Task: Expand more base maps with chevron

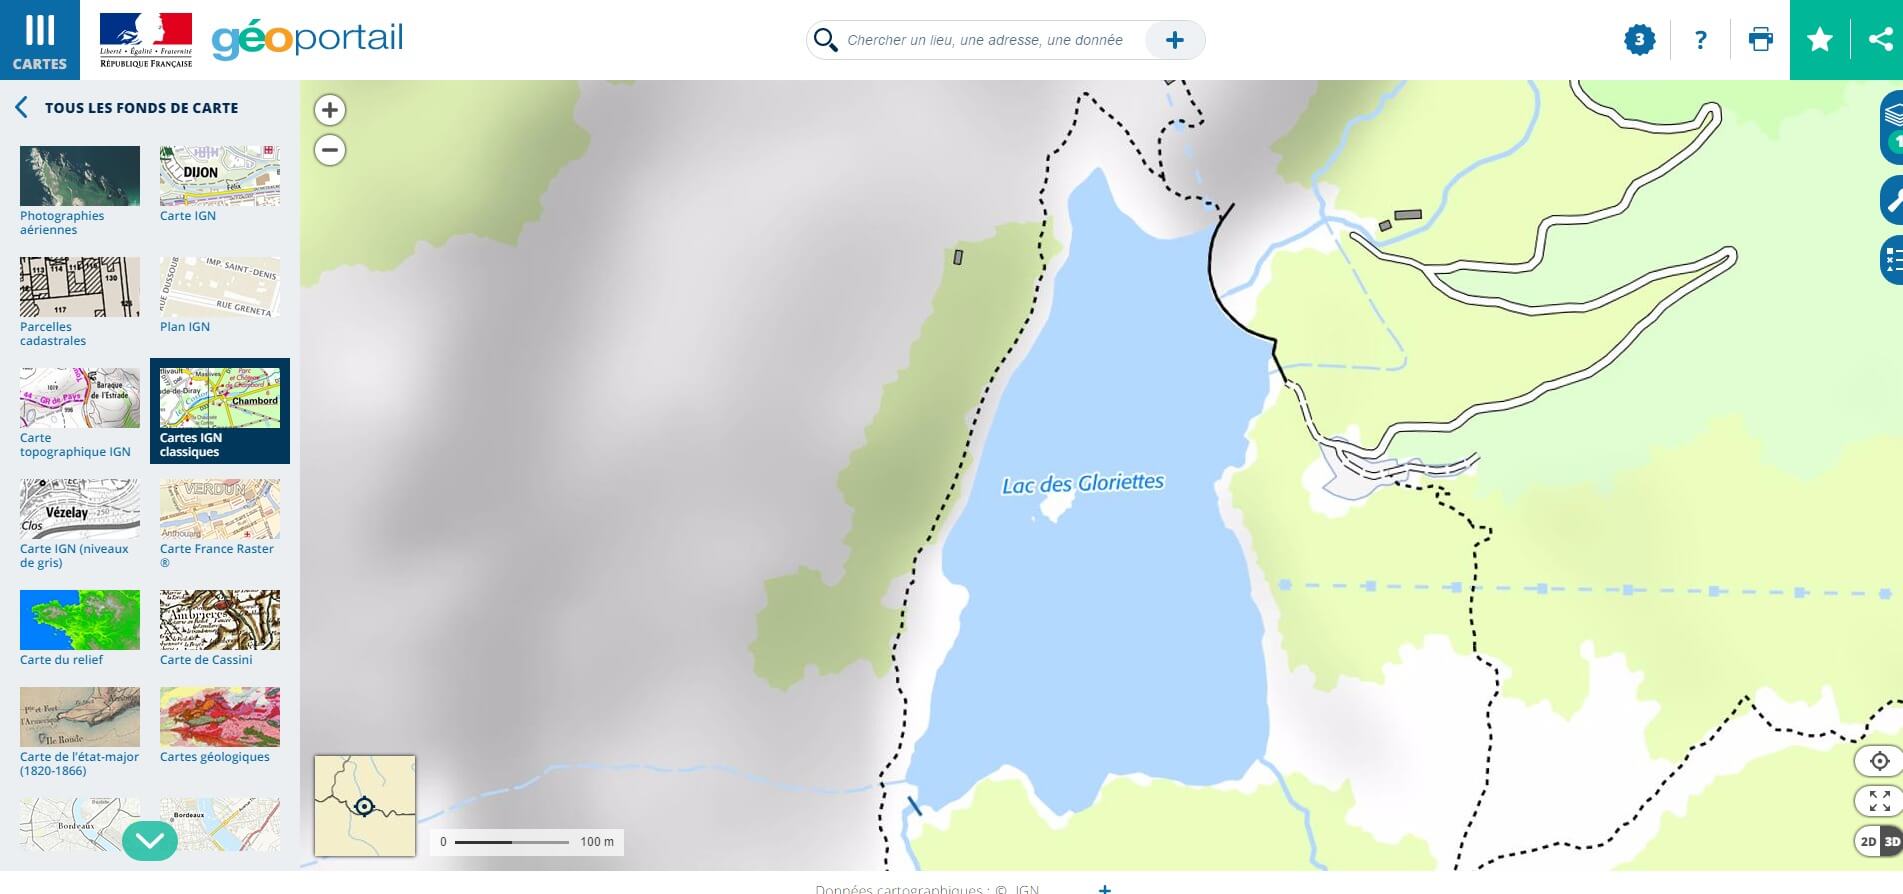Action: (x=150, y=841)
